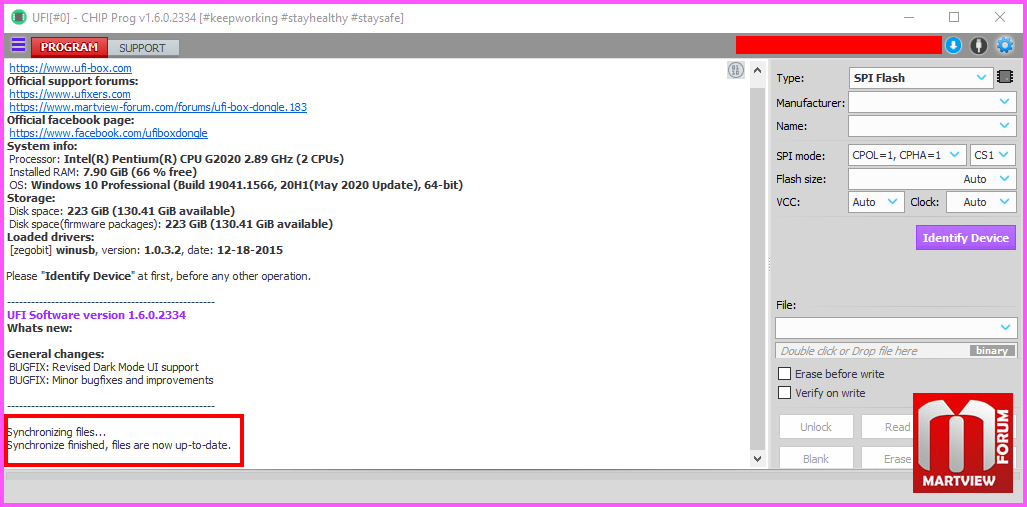
Task: Enable Erase before write checkbox
Action: 784,374
